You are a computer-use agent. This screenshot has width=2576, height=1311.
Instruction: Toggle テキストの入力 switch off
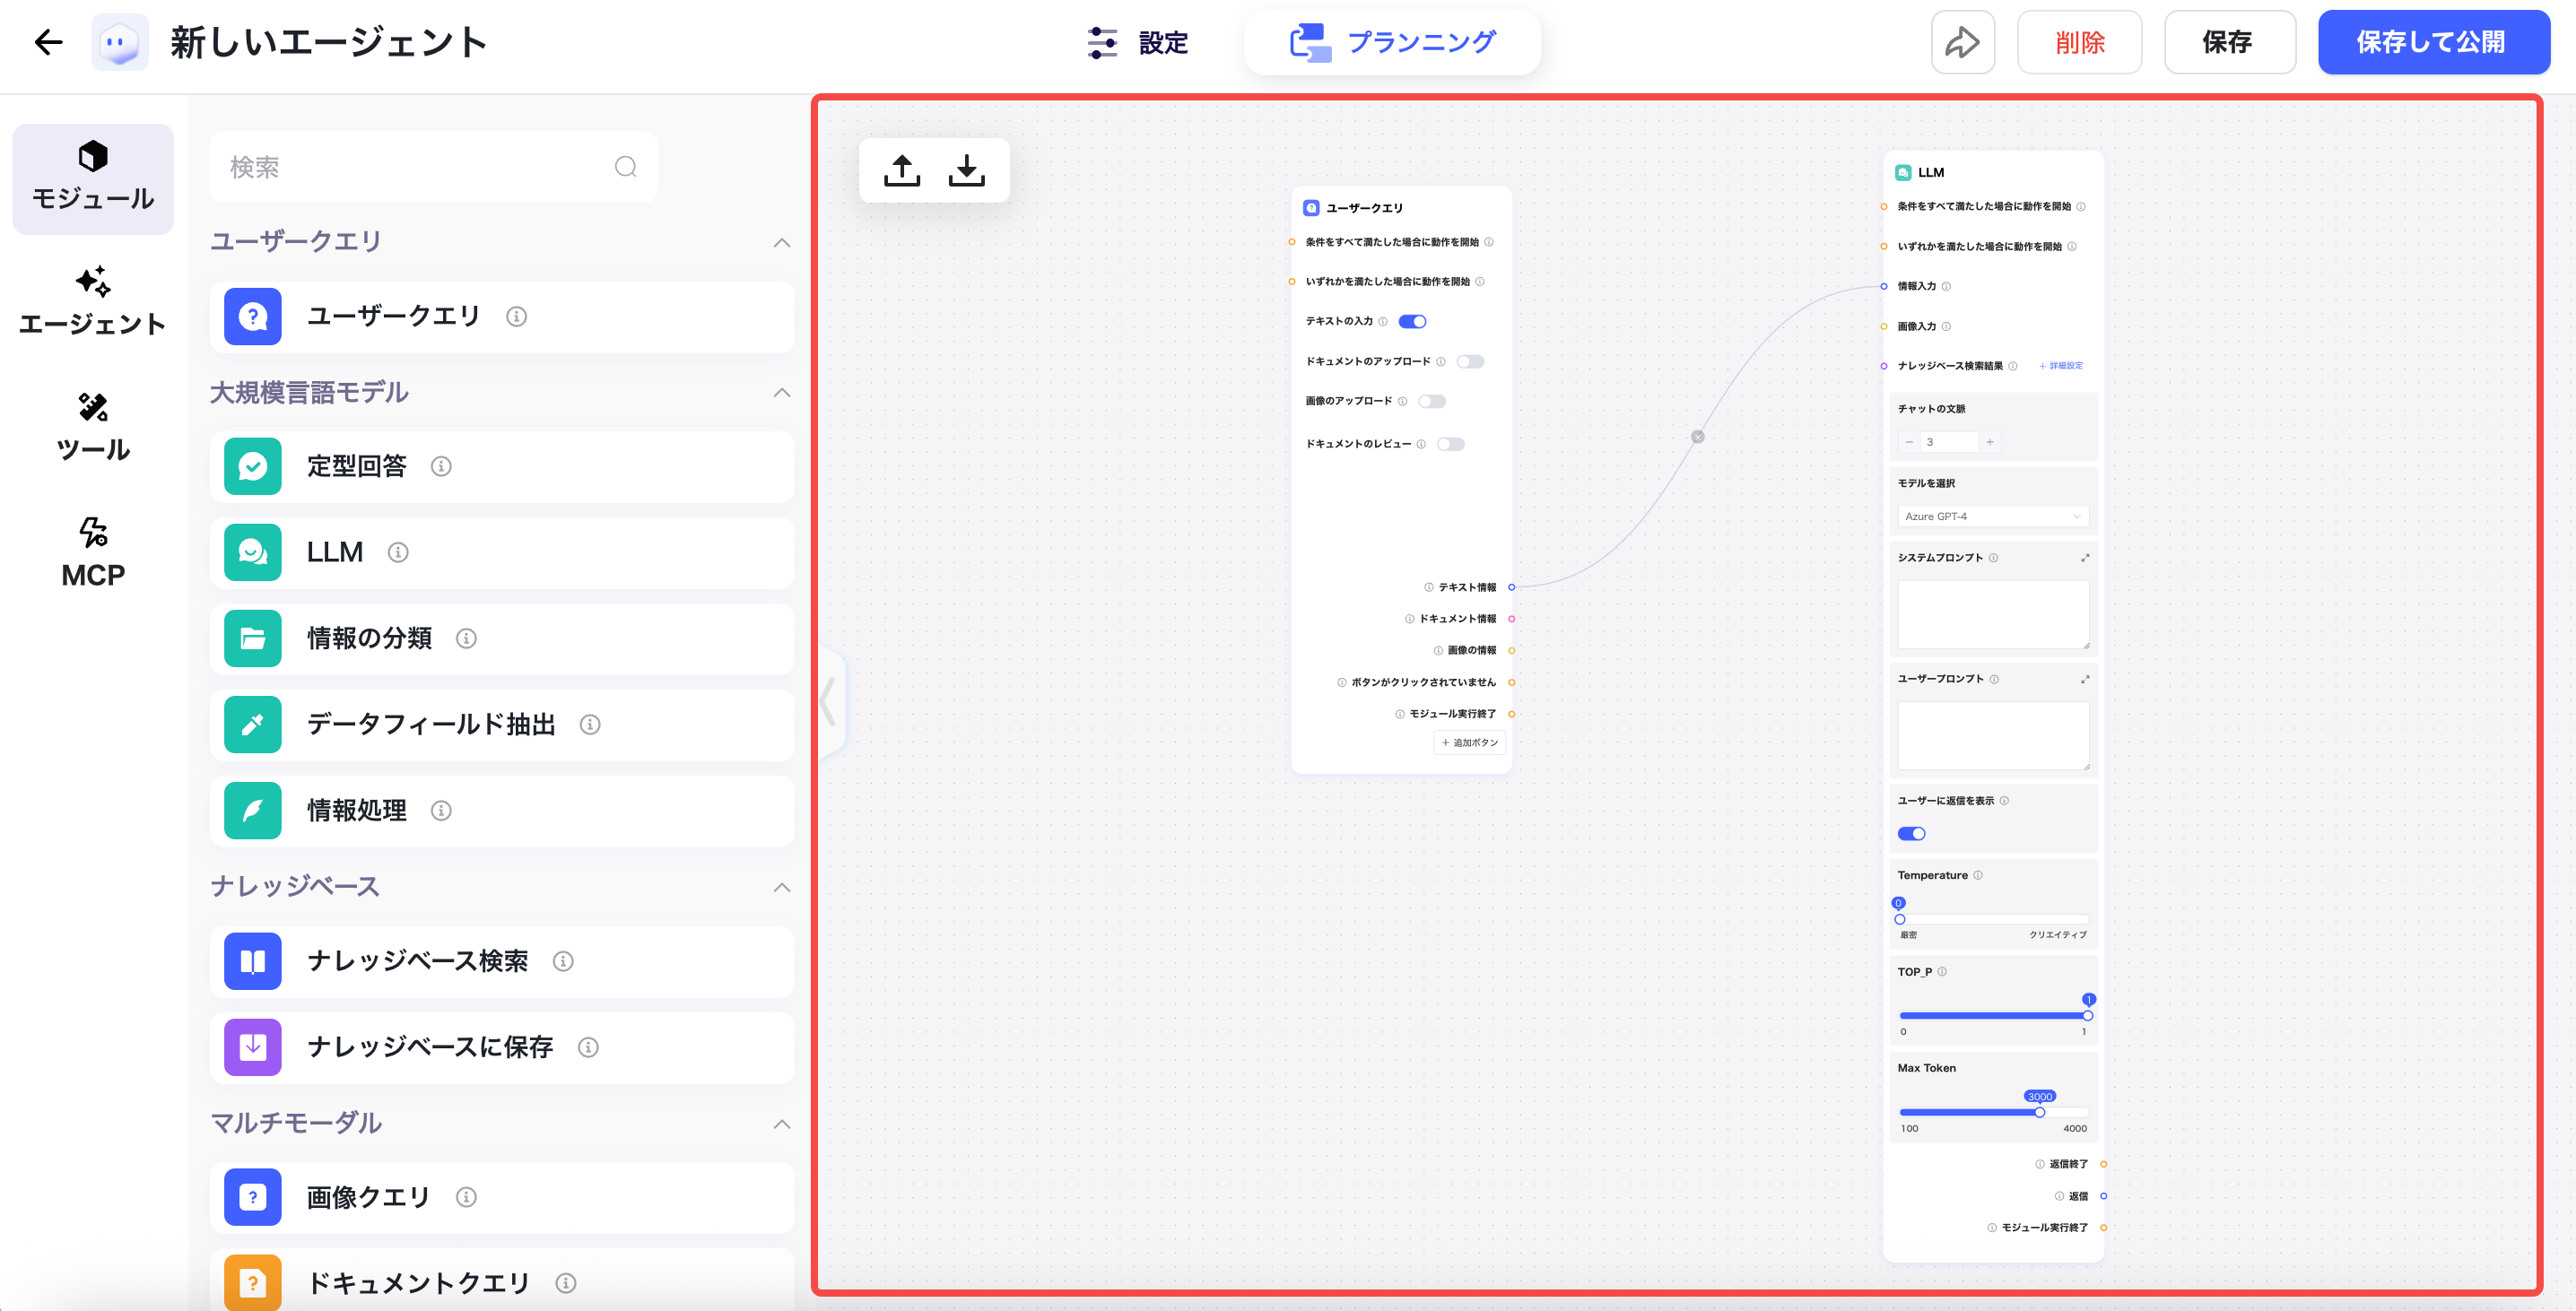1412,321
